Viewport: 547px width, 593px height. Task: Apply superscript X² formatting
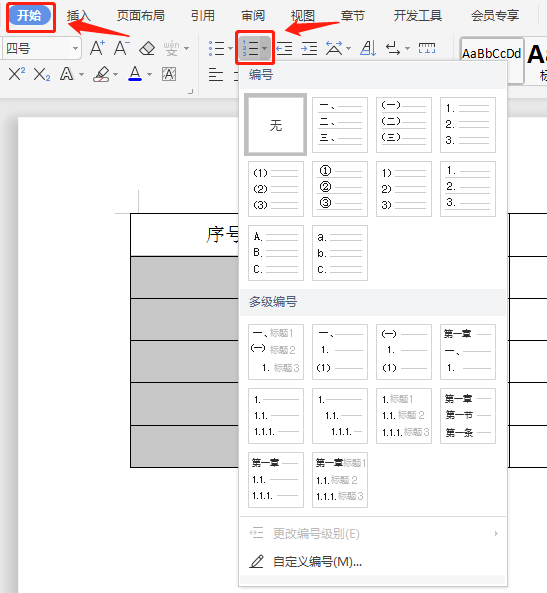(17, 74)
